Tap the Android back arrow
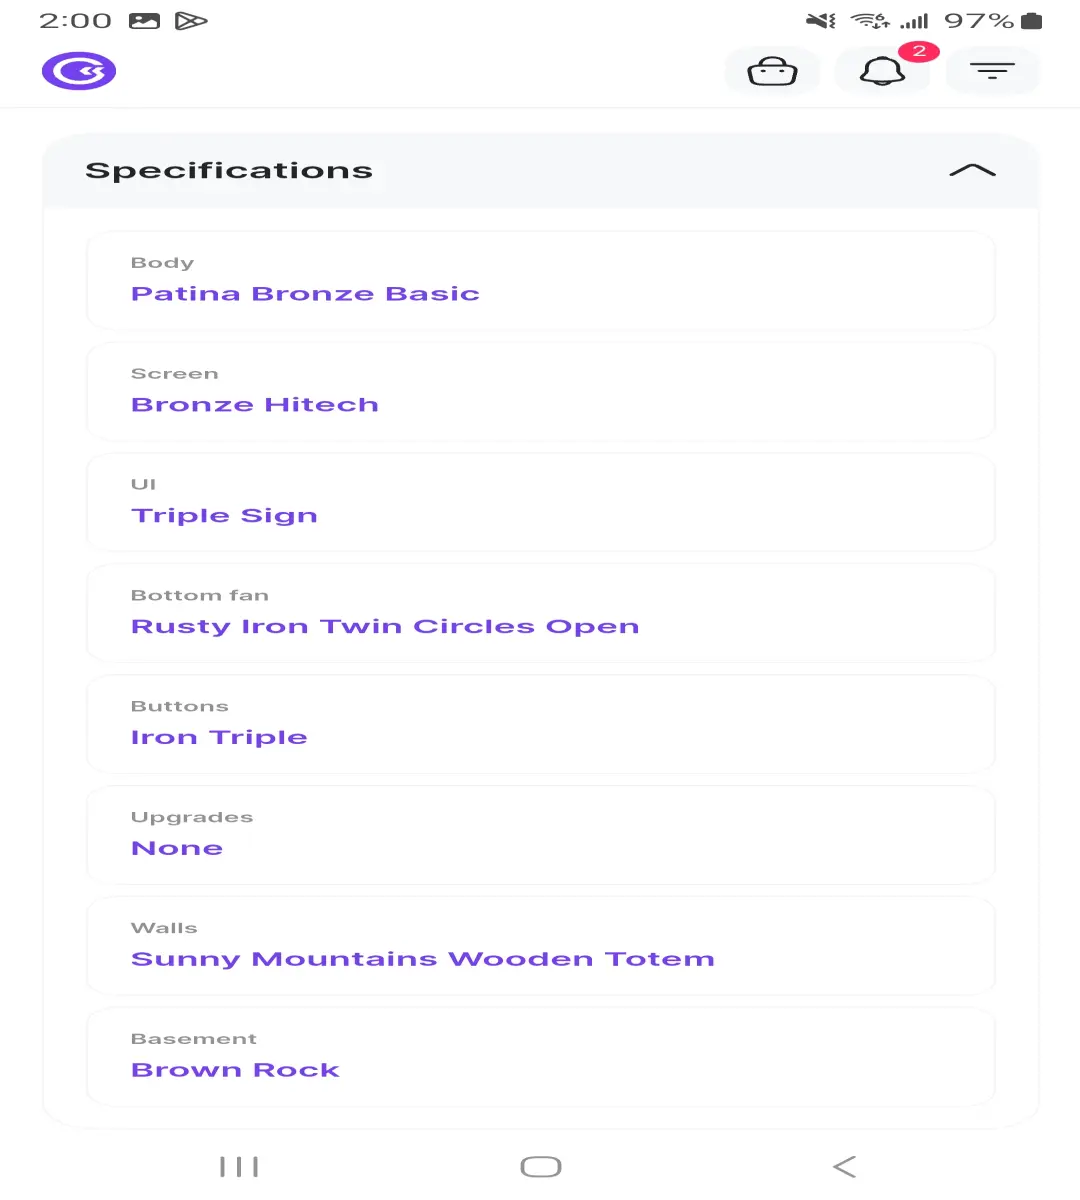The width and height of the screenshot is (1080, 1200). pyautogui.click(x=844, y=1167)
